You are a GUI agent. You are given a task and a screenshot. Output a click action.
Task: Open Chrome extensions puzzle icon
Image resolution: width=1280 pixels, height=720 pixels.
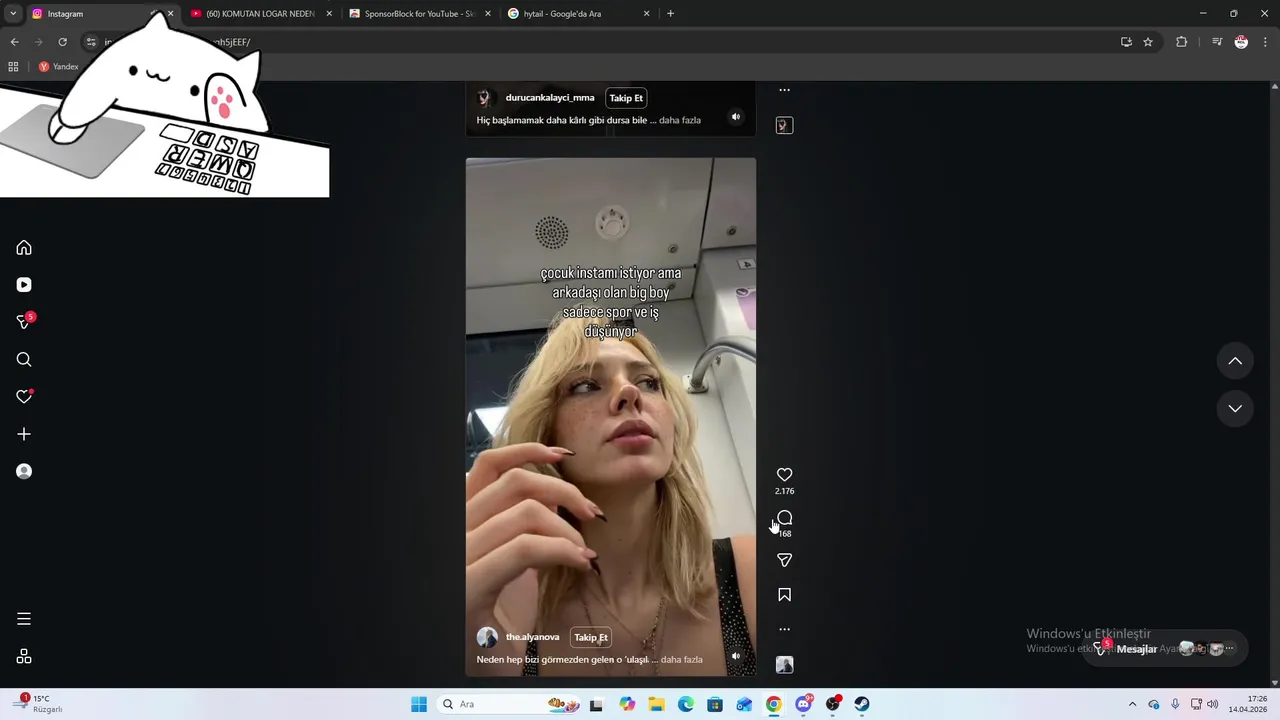click(x=1182, y=42)
